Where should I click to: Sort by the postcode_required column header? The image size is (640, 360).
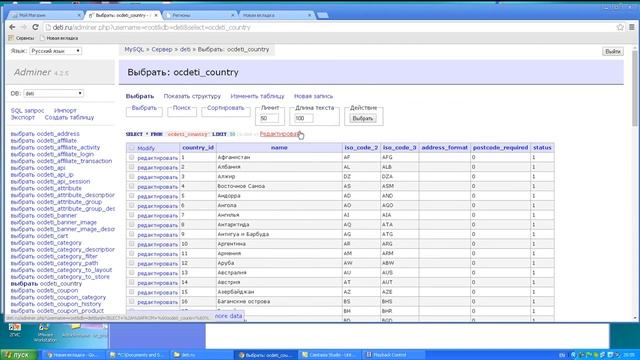point(500,148)
